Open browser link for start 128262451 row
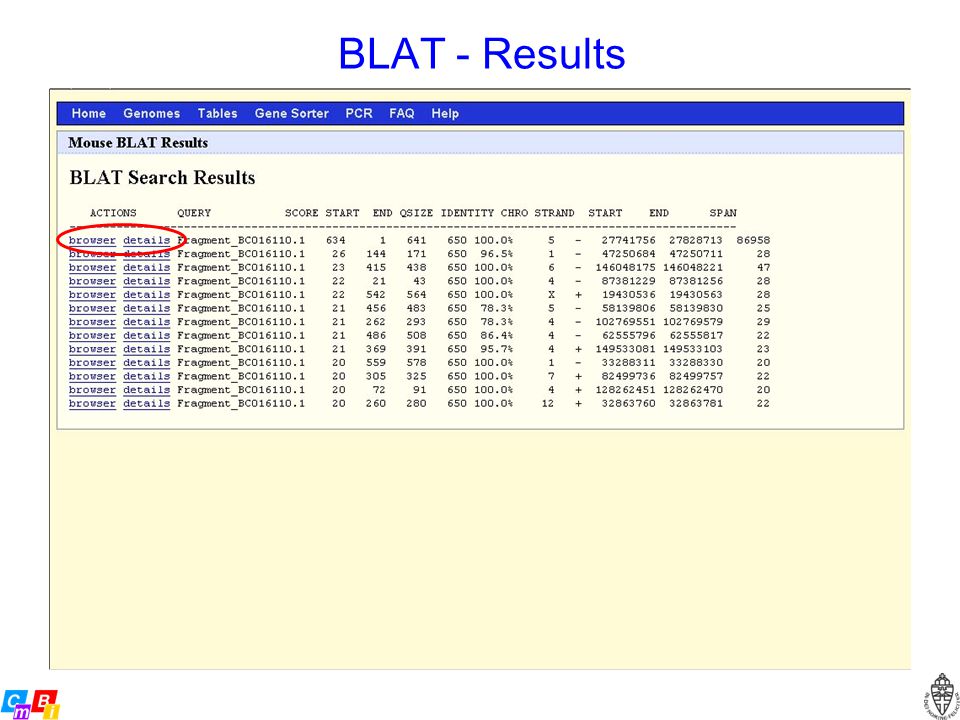The image size is (960, 720). click(92, 389)
